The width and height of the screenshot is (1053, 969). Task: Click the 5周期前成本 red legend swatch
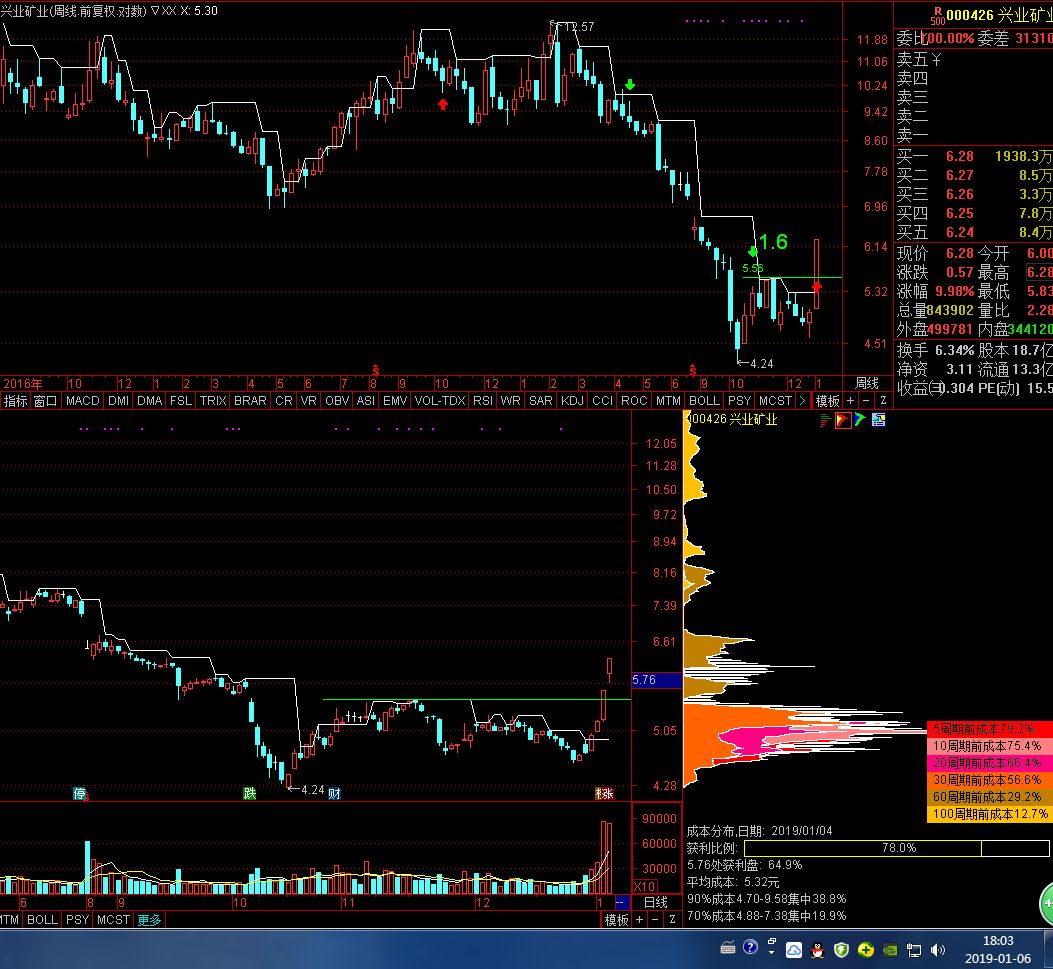tap(990, 729)
